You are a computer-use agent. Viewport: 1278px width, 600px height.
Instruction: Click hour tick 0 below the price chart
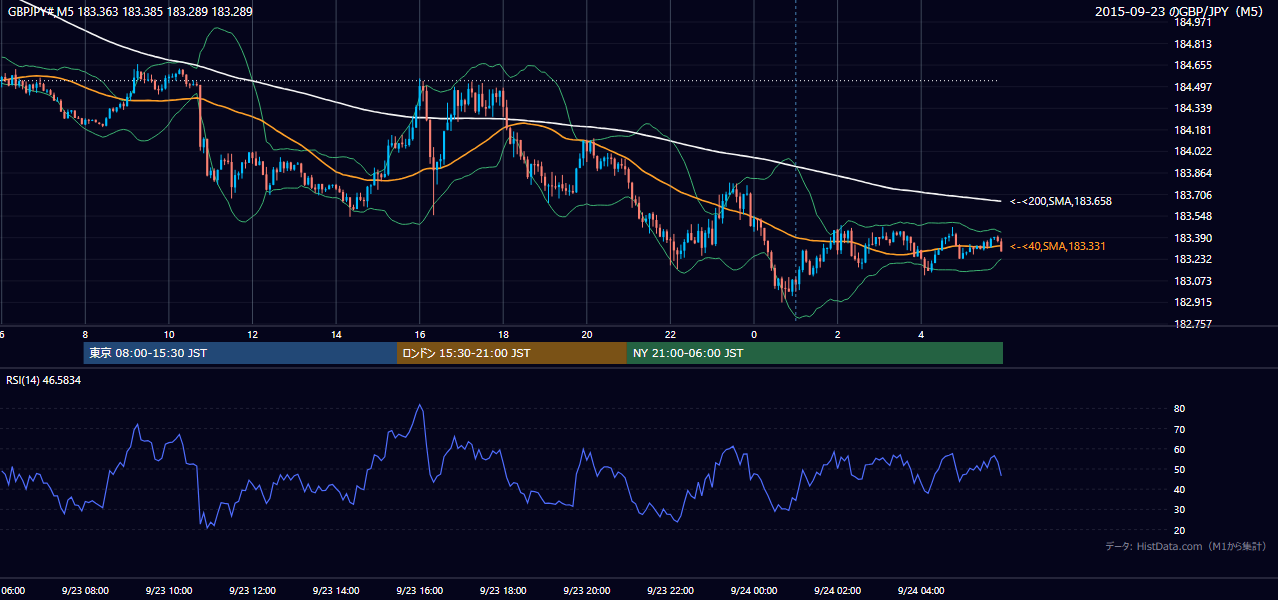coord(754,335)
